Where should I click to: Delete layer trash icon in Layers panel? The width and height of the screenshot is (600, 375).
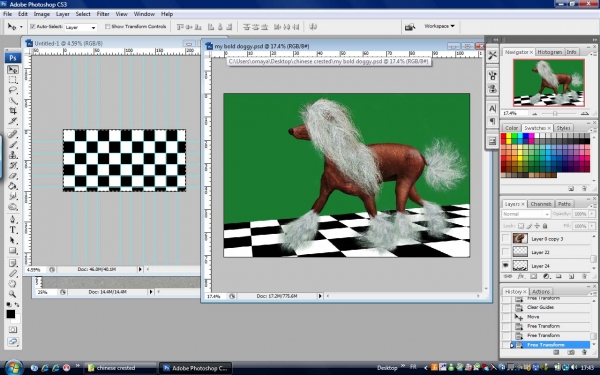click(584, 276)
